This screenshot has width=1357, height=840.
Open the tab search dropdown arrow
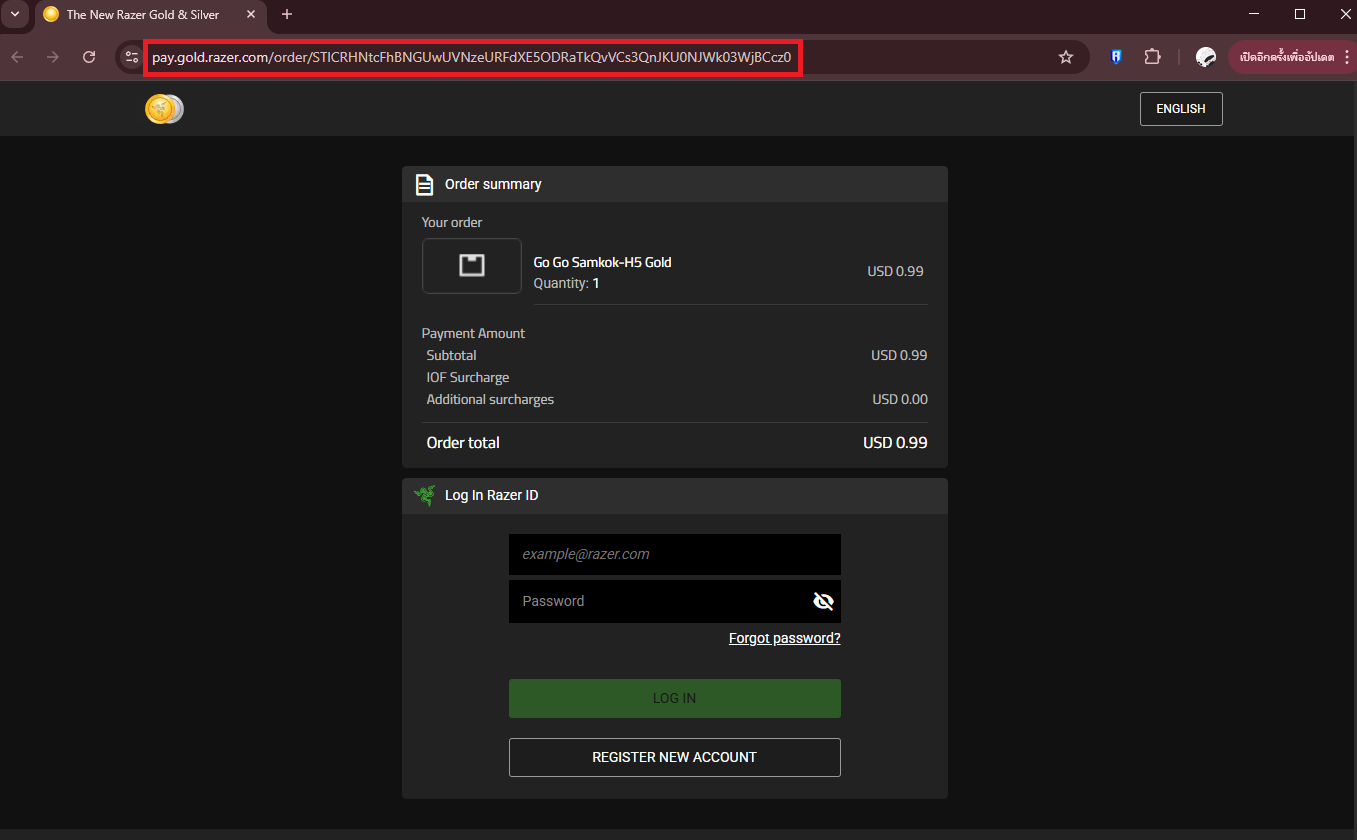(15, 14)
